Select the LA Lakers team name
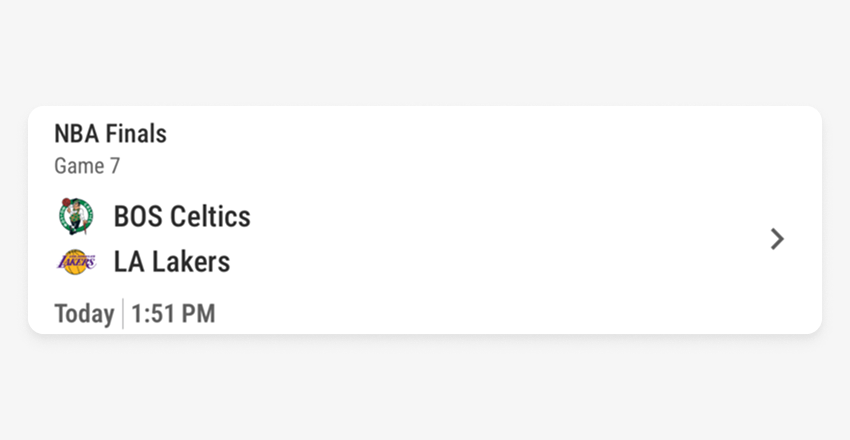Viewport: 850px width, 440px height. pos(172,262)
